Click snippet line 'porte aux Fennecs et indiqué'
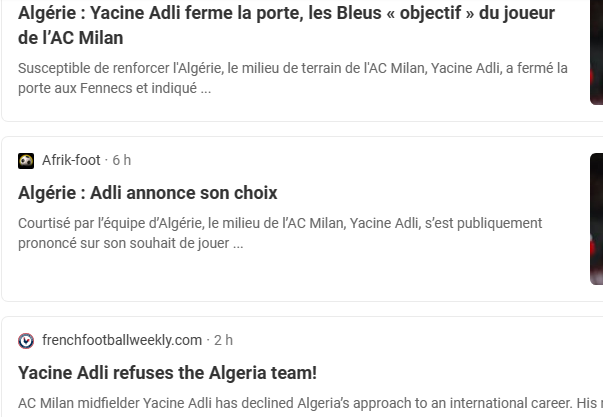Viewport: 603px width, 417px height. (114, 88)
